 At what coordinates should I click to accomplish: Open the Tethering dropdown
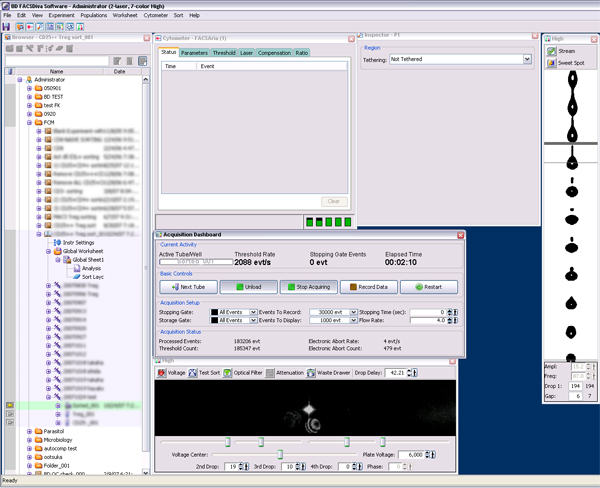click(527, 60)
